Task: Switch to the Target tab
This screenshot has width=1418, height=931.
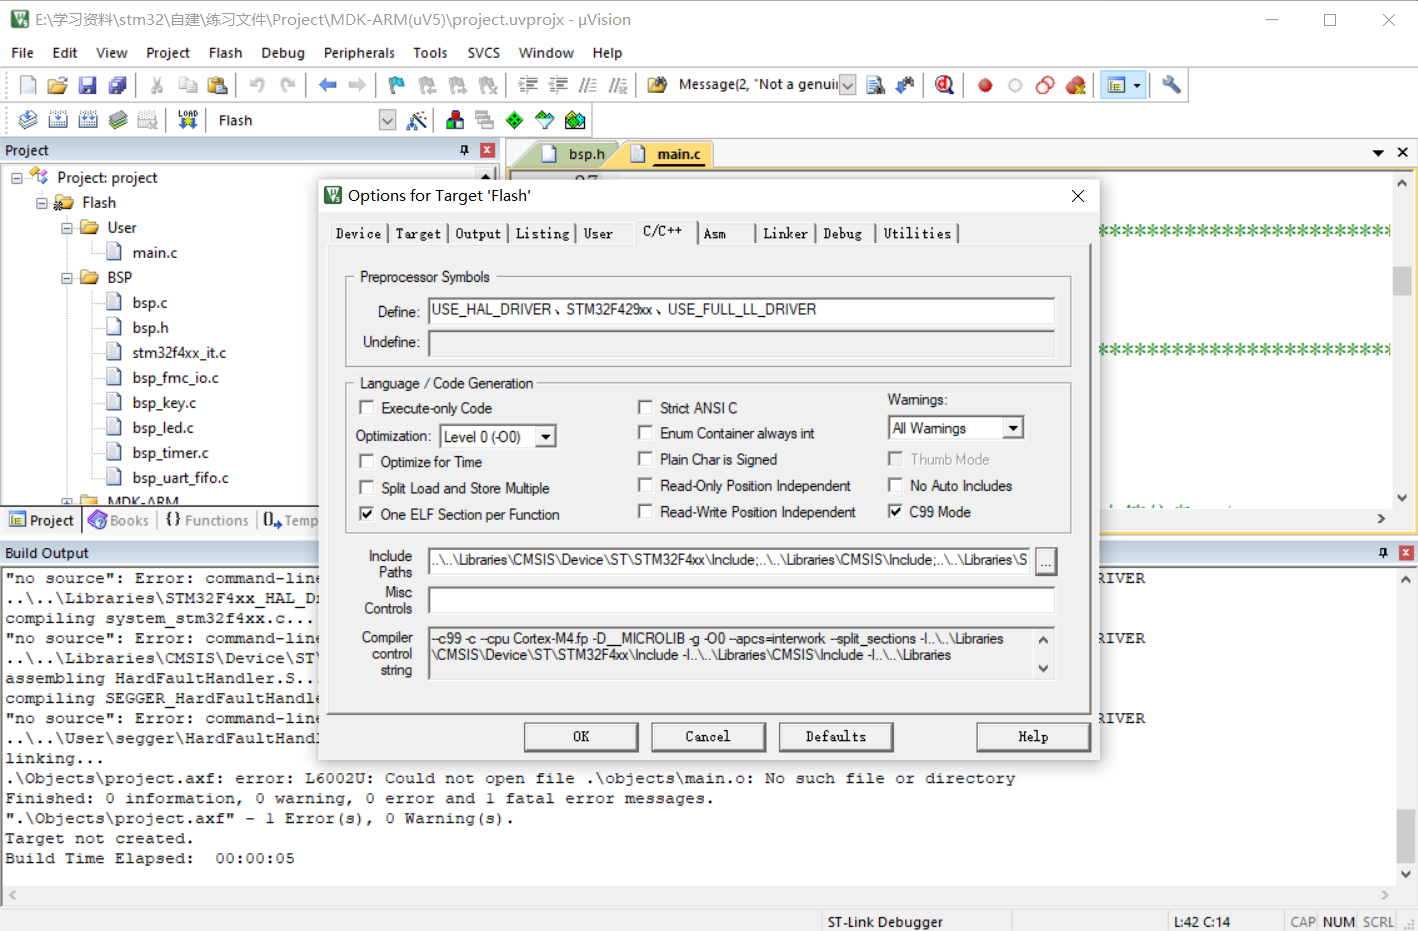Action: pos(418,234)
